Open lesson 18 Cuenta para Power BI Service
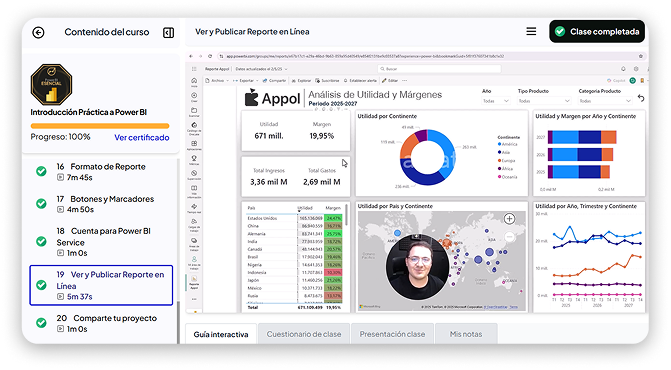 pos(101,241)
